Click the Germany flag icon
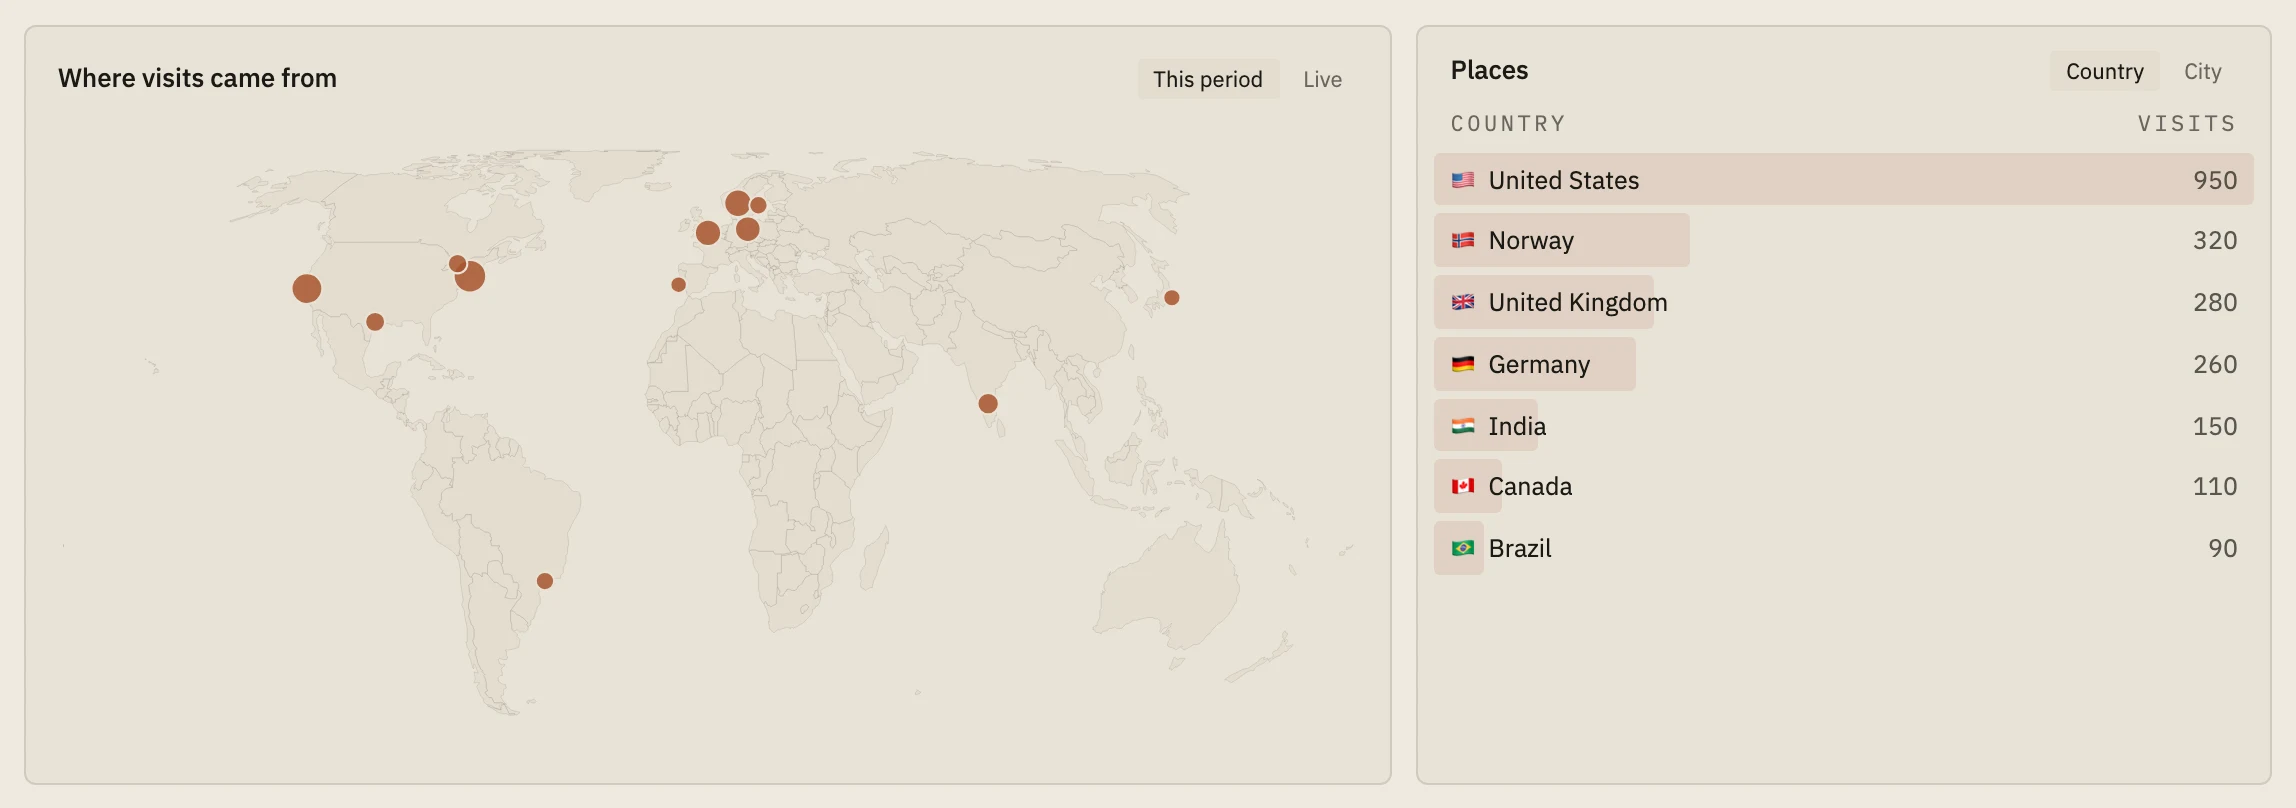The image size is (2296, 808). click(x=1463, y=364)
